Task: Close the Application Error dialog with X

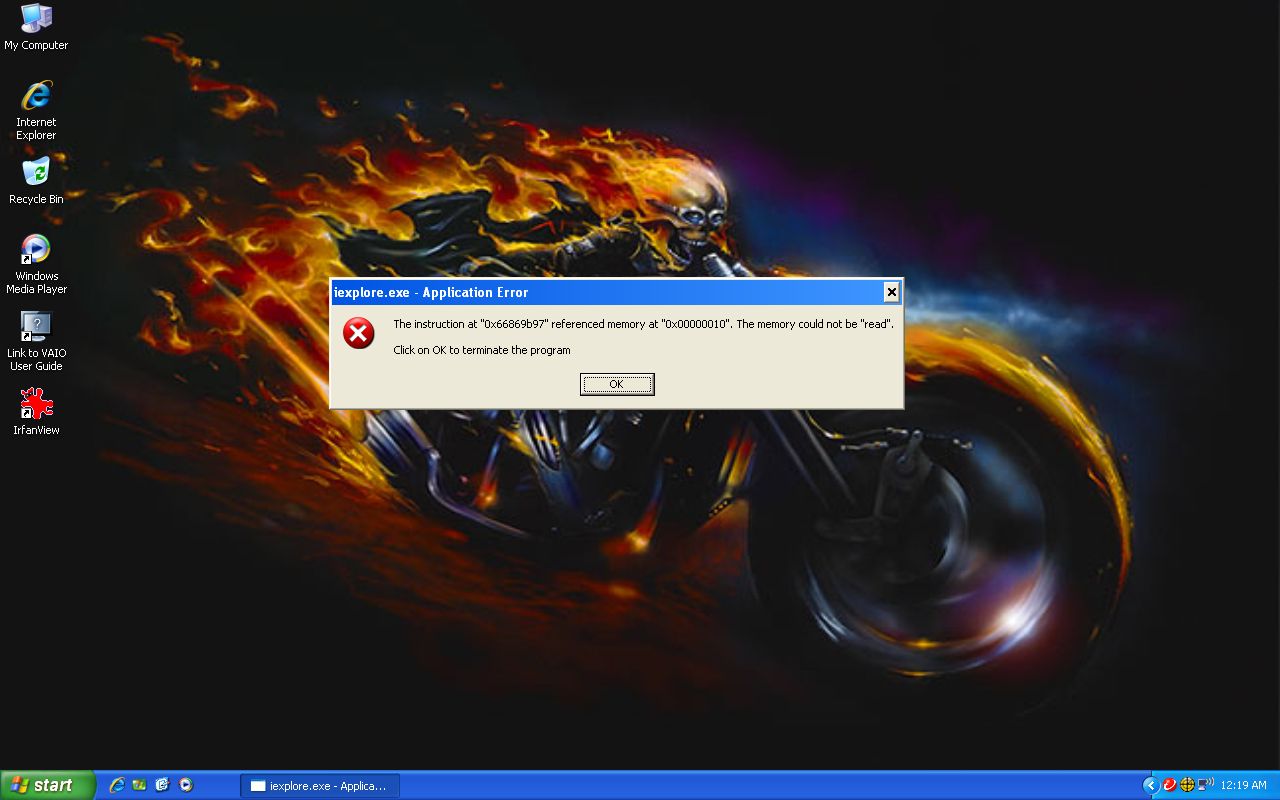Action: pyautogui.click(x=891, y=292)
